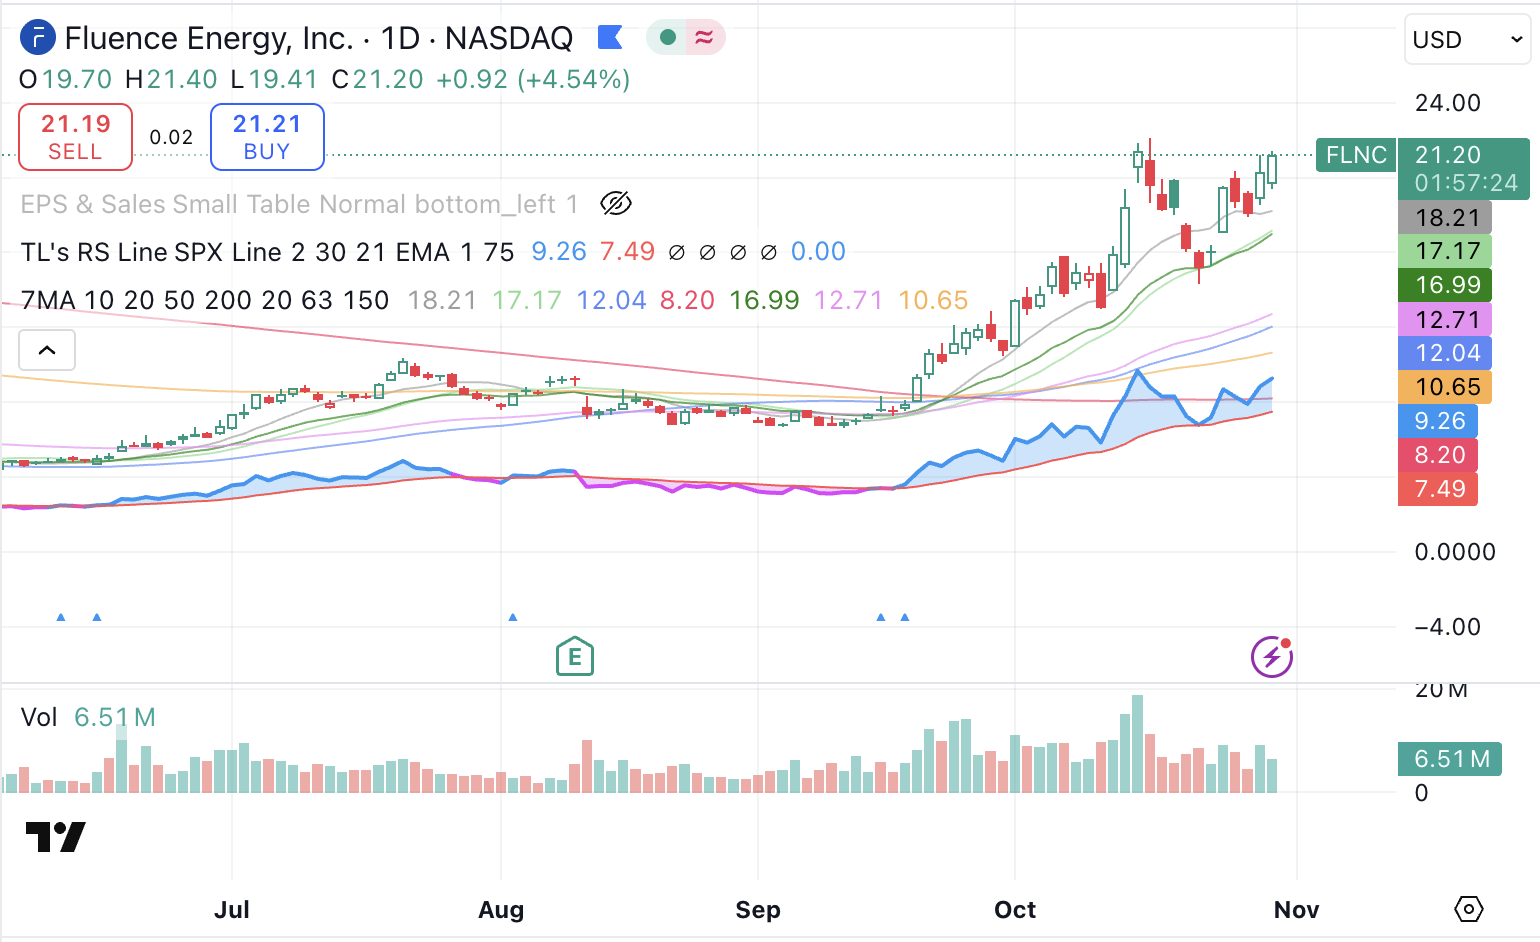
Task: Click the purple lightning bolt icon
Action: [1272, 657]
